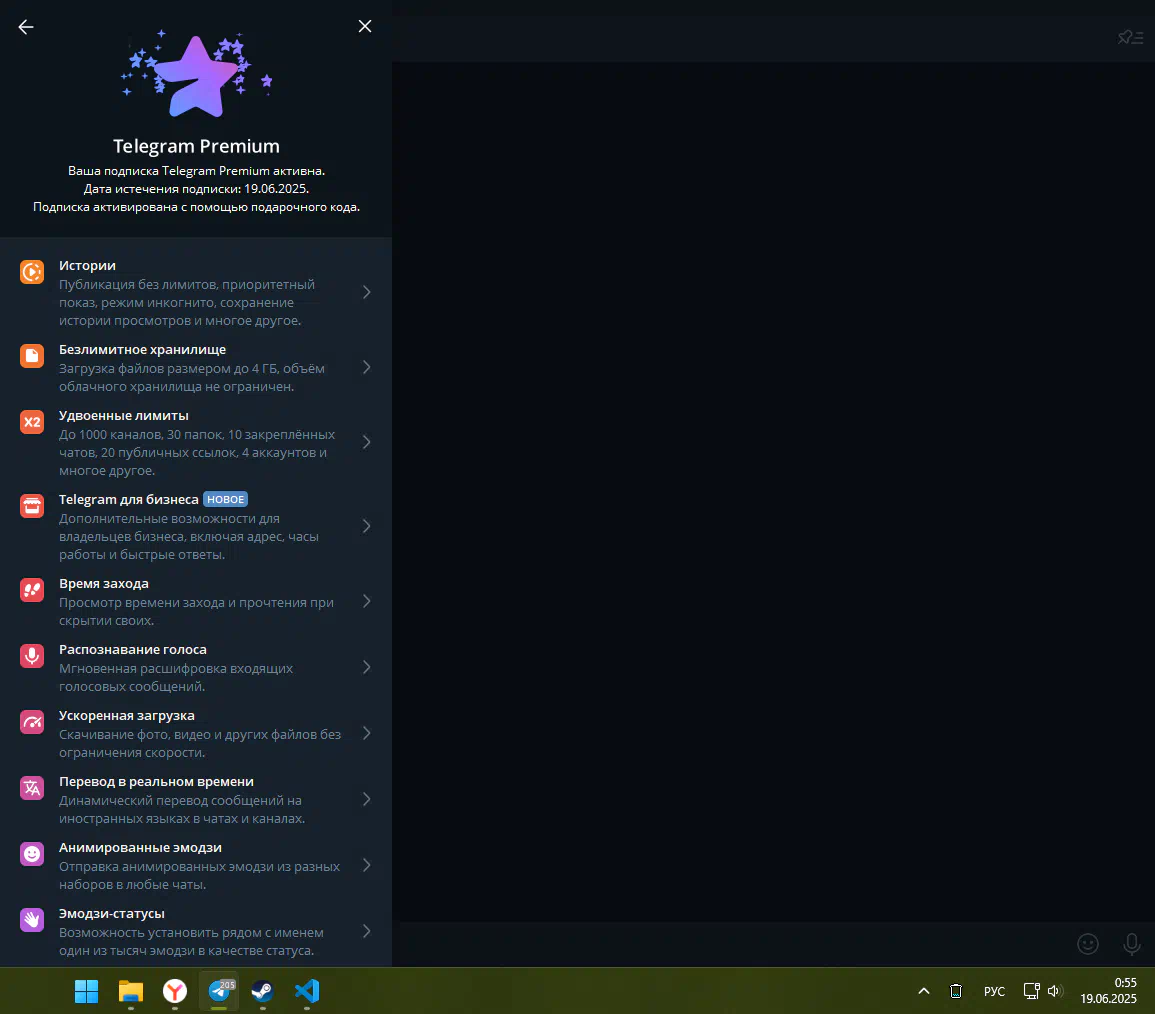Open the Истории feature title
The image size is (1155, 1014).
coord(87,266)
